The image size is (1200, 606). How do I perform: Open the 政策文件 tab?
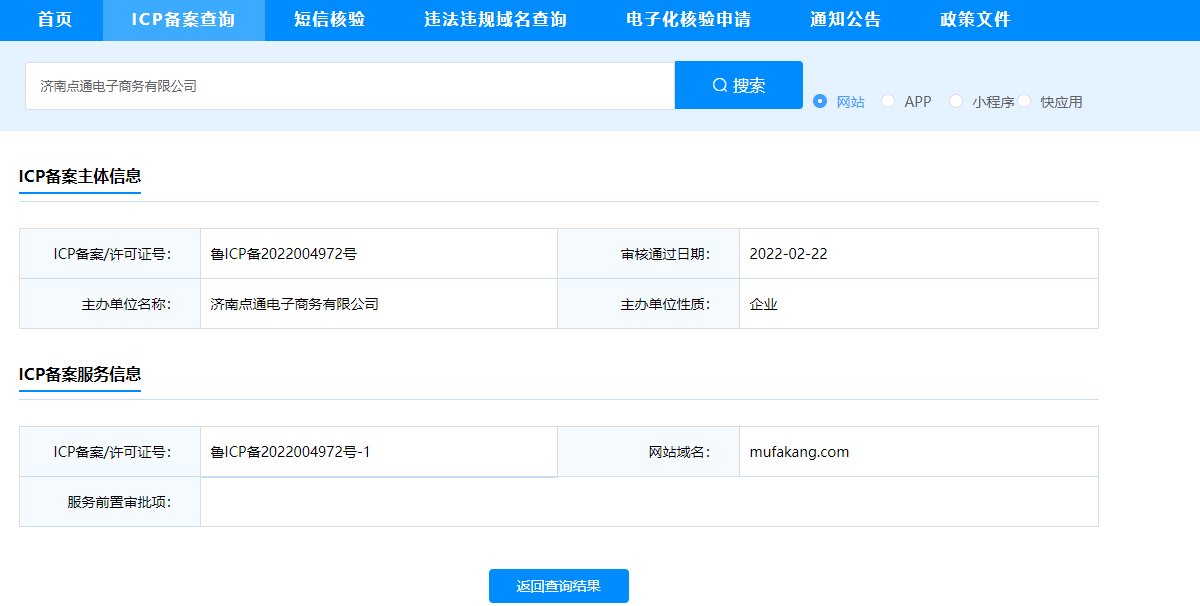975,20
